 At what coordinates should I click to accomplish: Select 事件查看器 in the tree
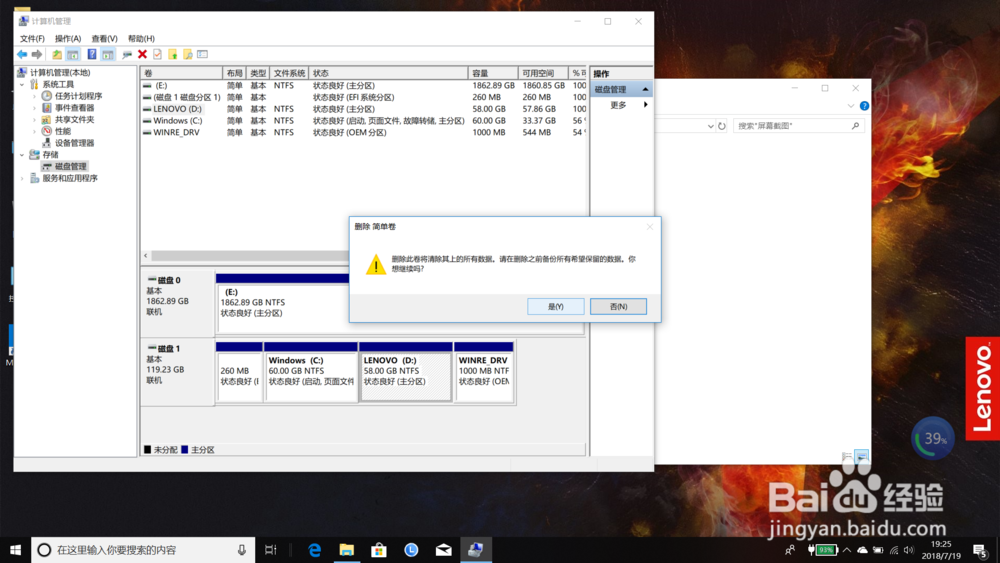[74, 108]
